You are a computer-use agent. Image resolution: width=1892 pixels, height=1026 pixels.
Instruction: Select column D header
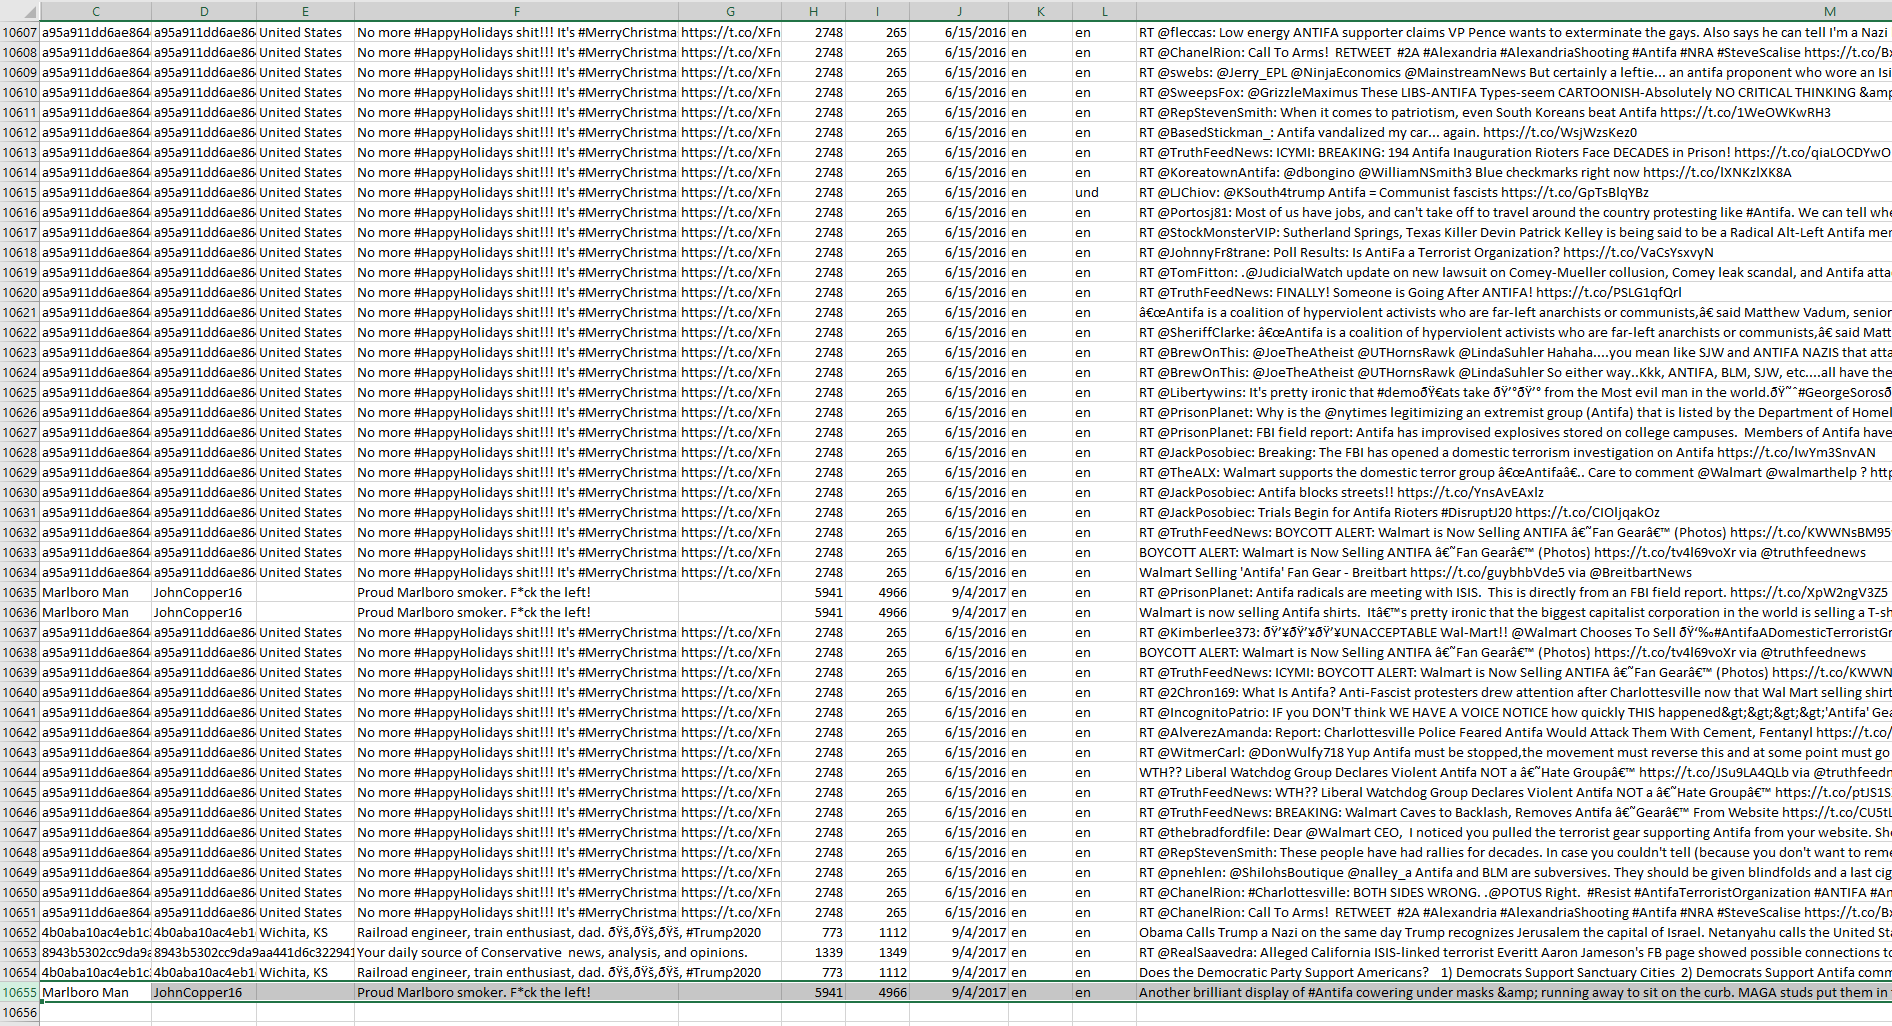coord(204,11)
